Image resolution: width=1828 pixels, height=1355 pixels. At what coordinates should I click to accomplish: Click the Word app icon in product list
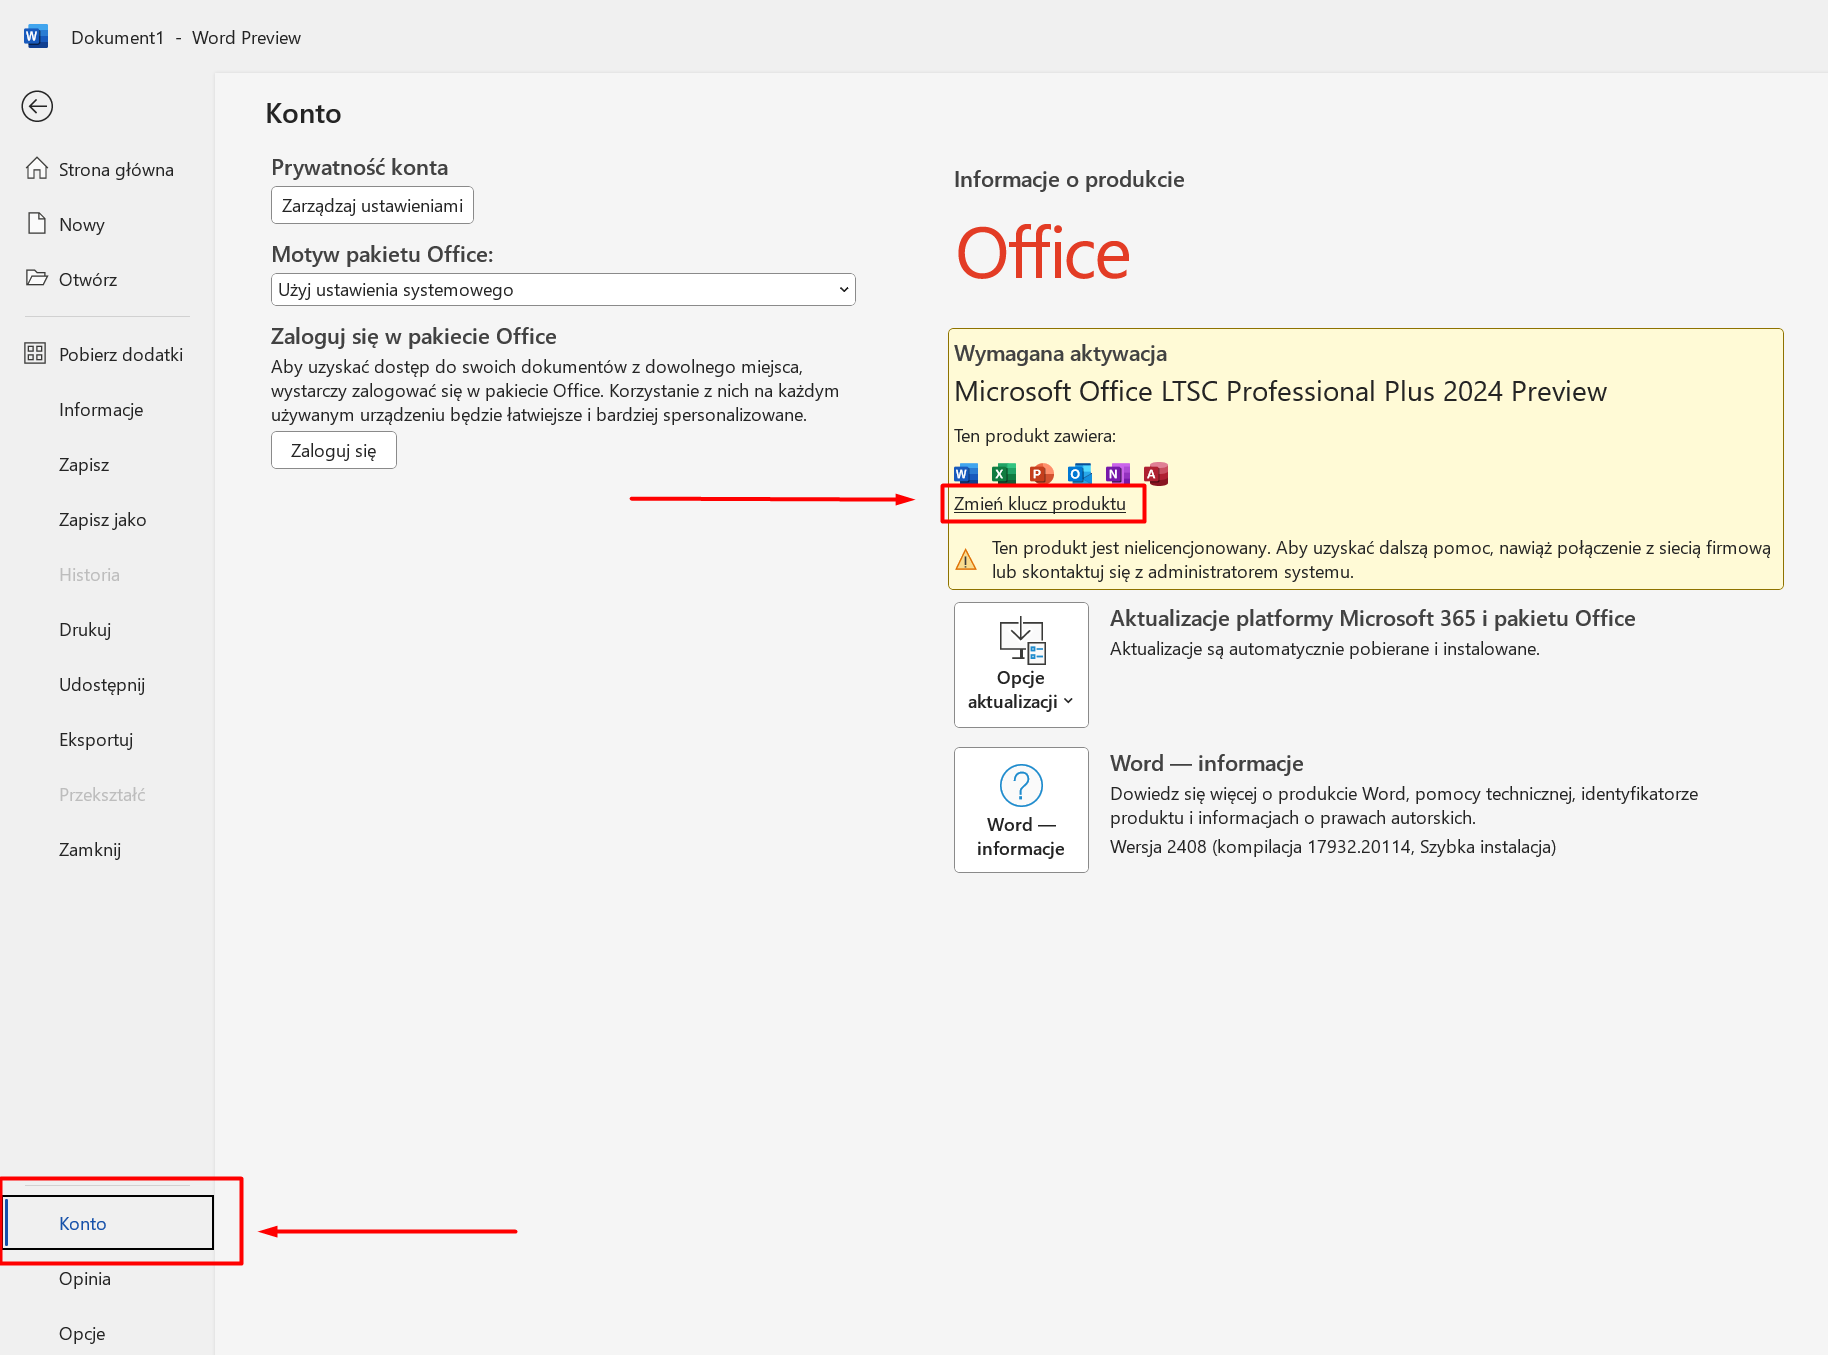click(966, 474)
